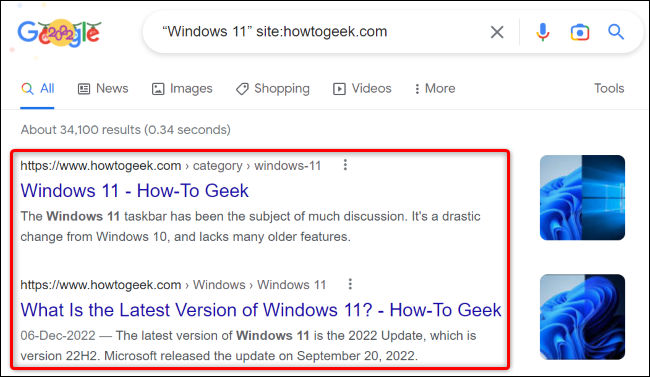This screenshot has width=650, height=377.
Task: Click the second result's bloom wallpaper thumbnail
Action: coord(582,317)
